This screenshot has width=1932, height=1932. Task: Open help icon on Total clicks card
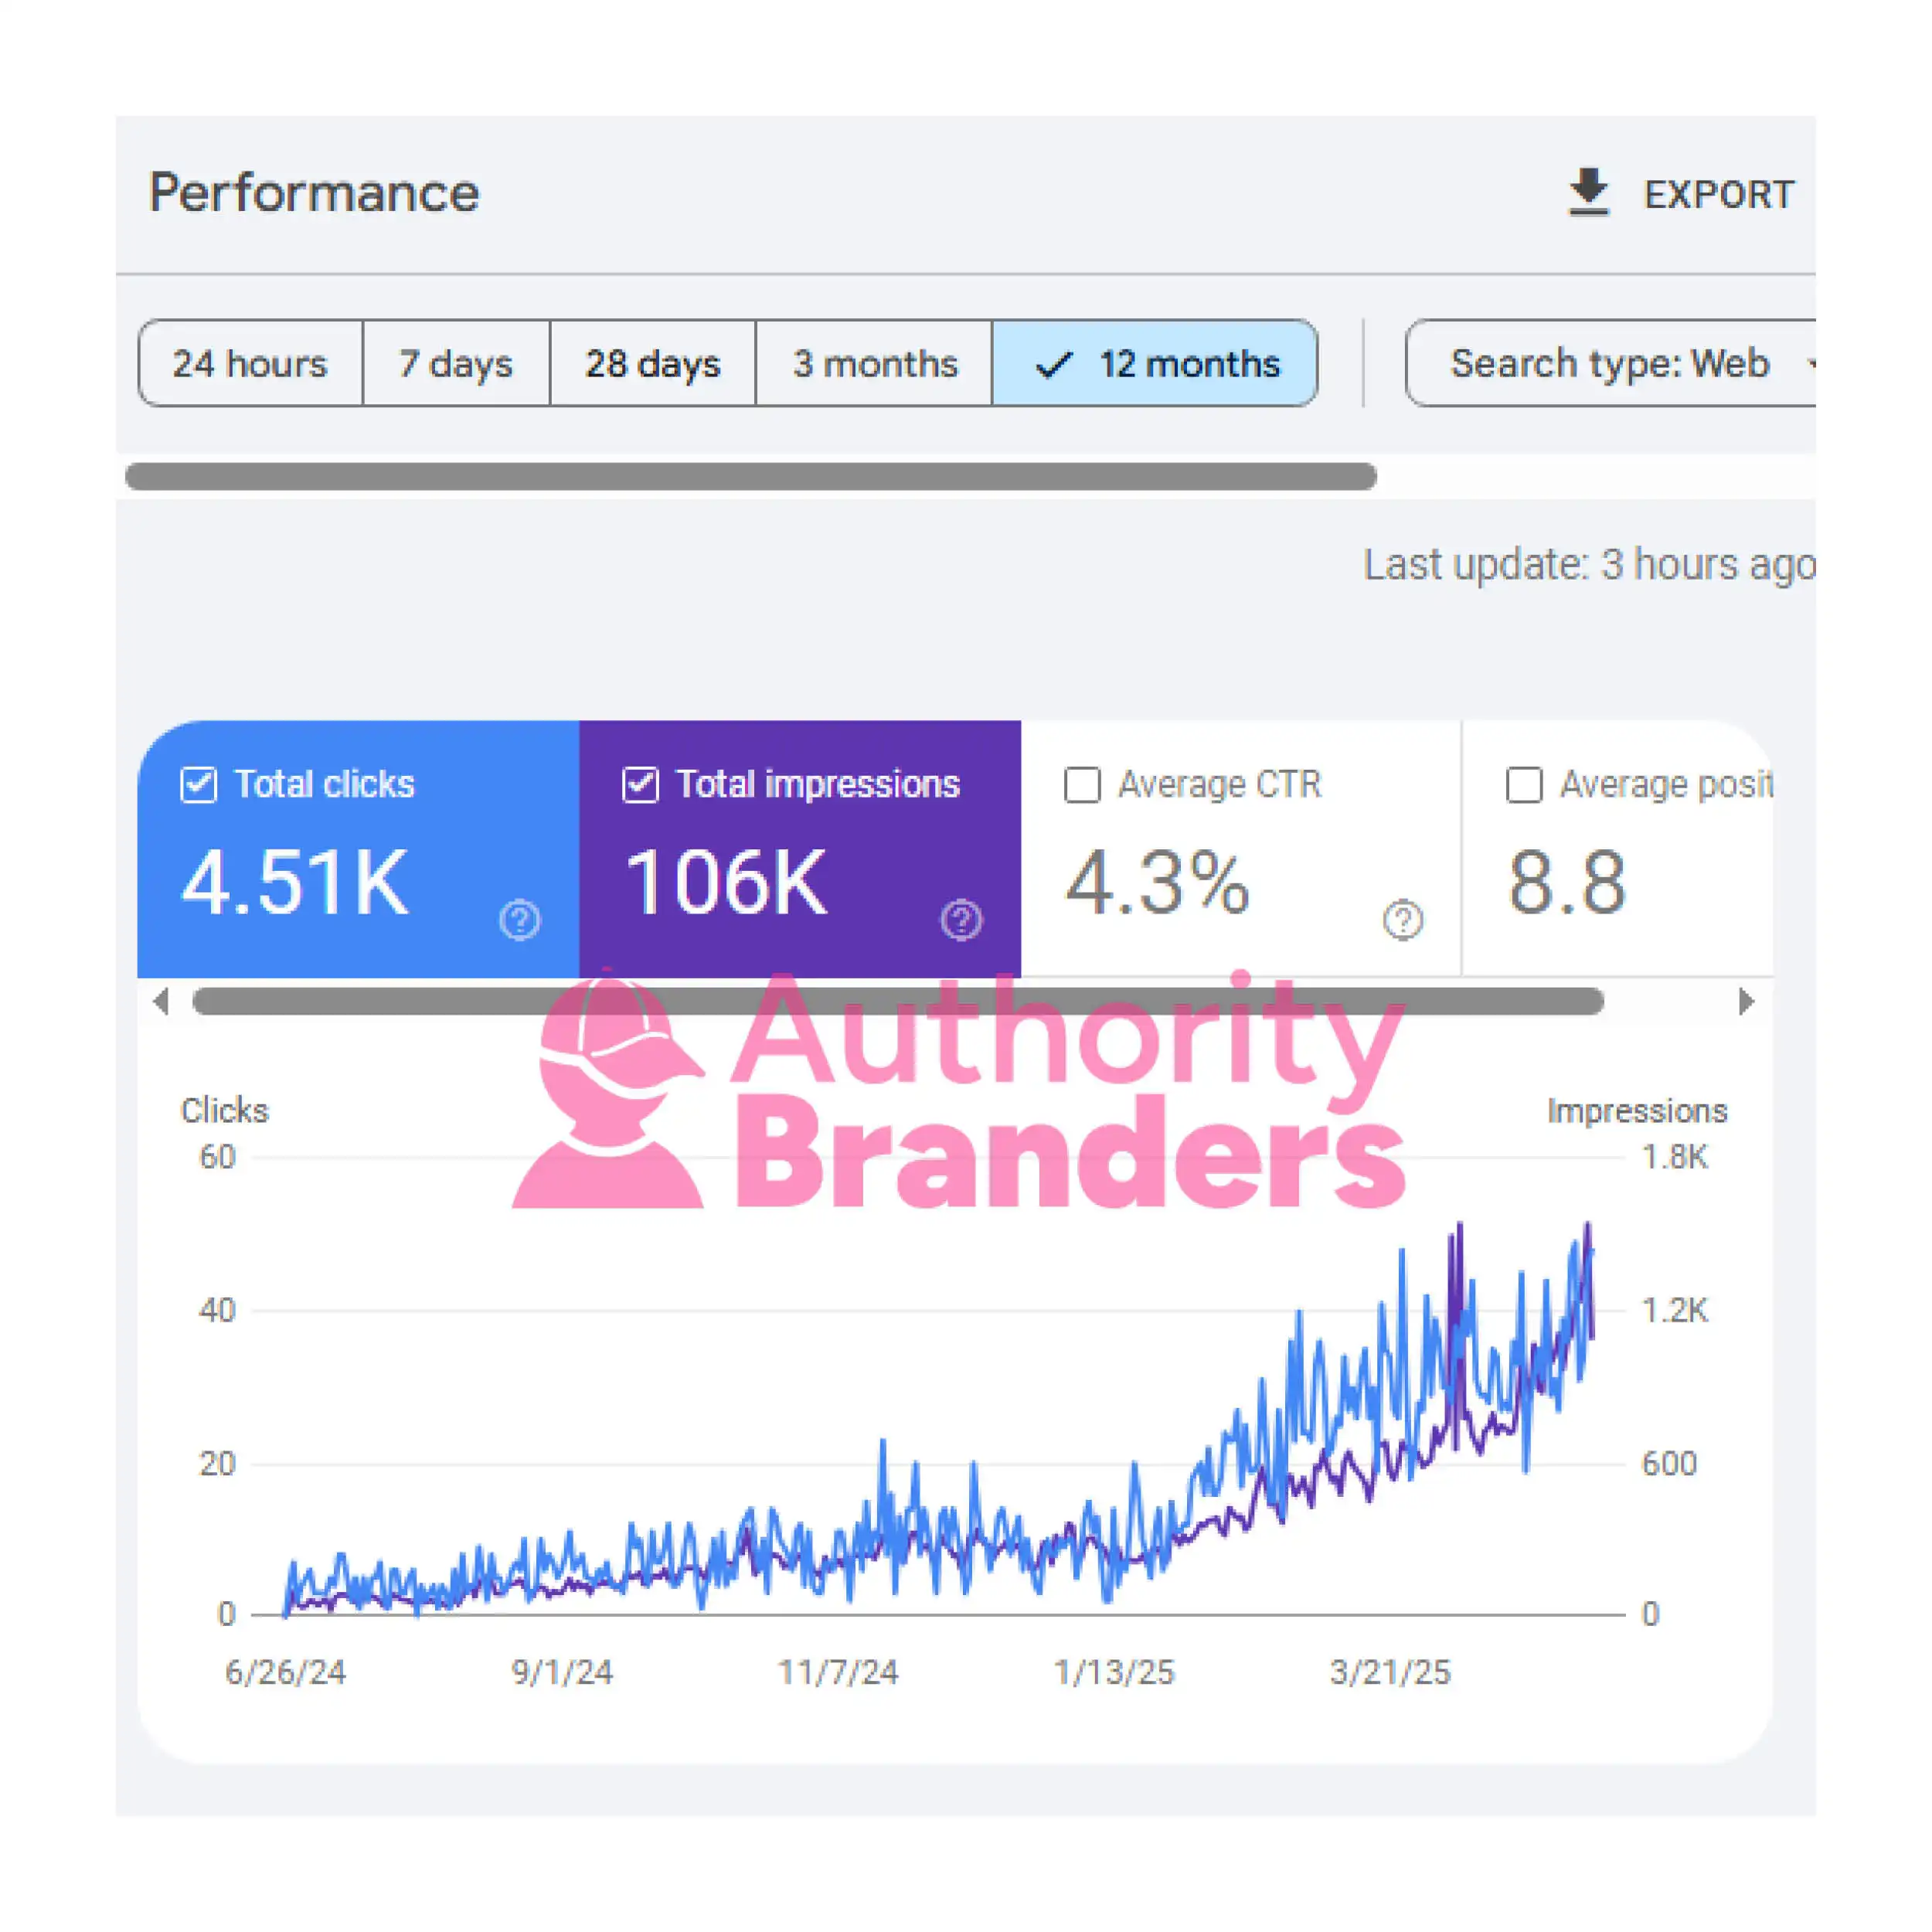(x=520, y=919)
